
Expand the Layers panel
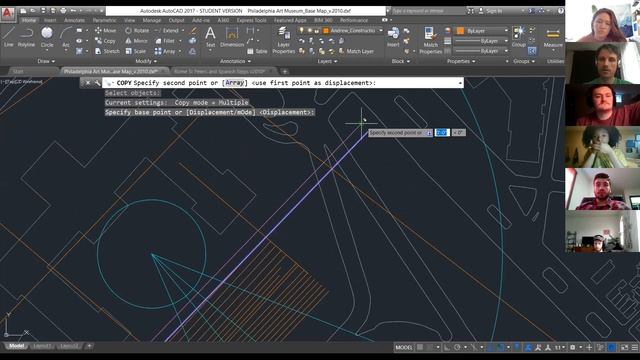click(x=327, y=61)
